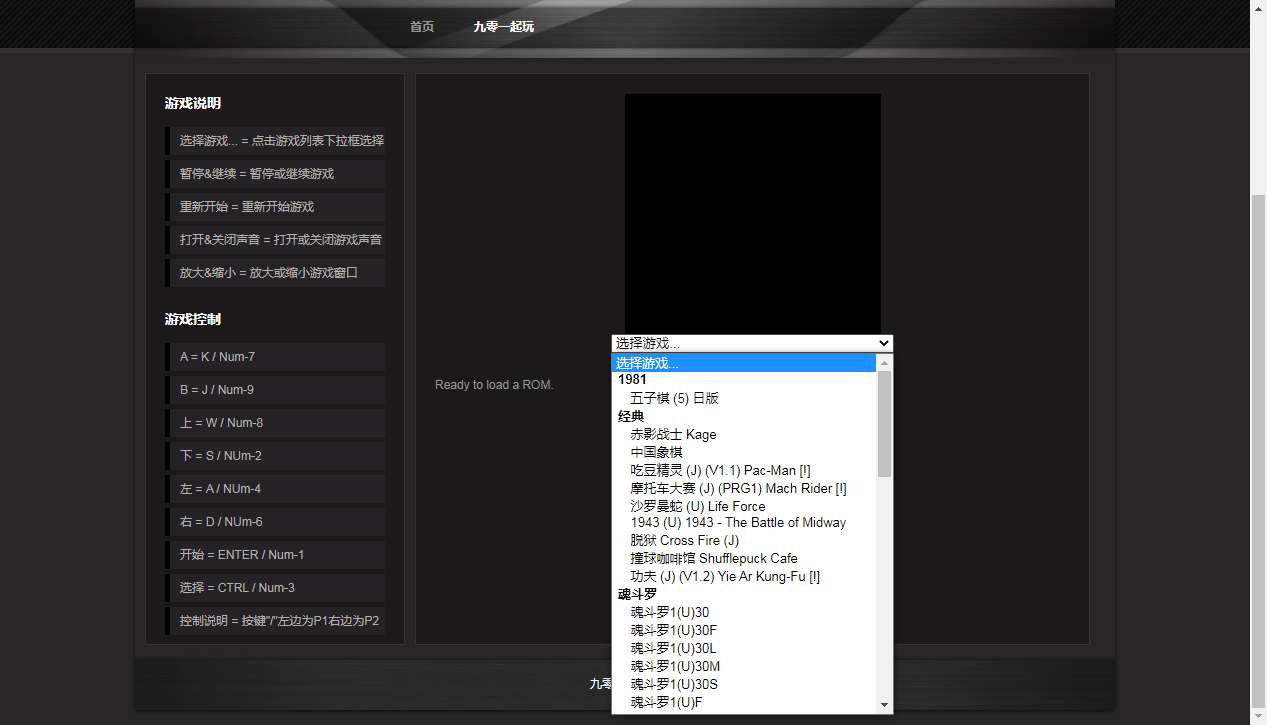Screen dimensions: 1267x725
Task: Click the 重新开始 instruction row
Action: [x=275, y=207]
